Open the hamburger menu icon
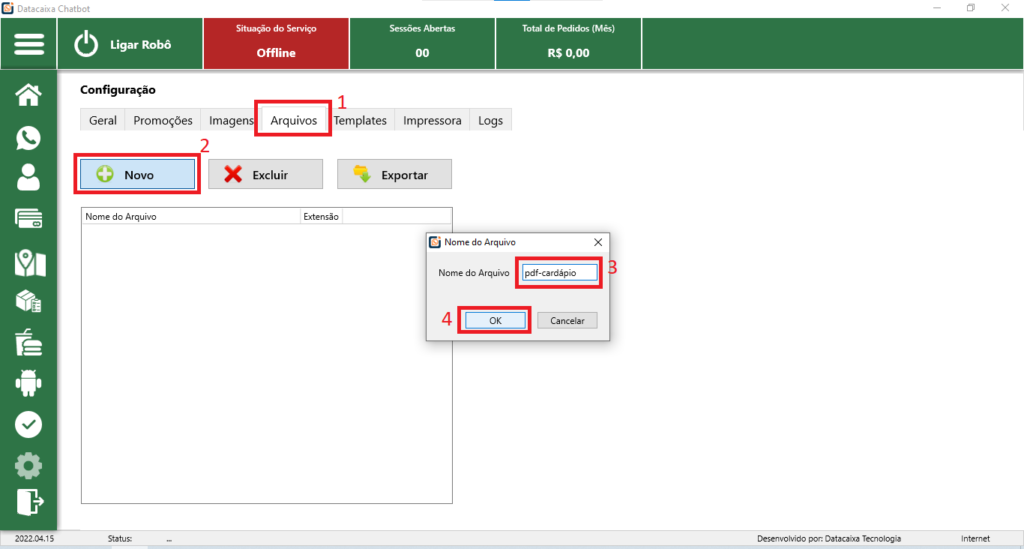 pyautogui.click(x=29, y=45)
